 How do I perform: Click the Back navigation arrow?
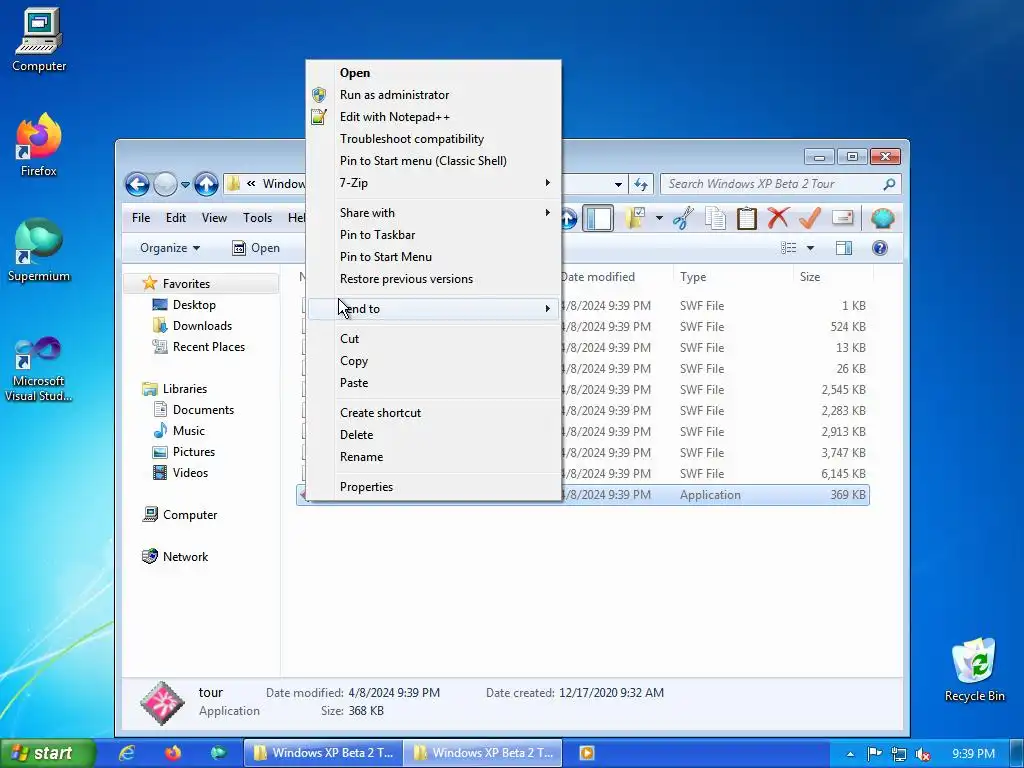click(x=137, y=184)
